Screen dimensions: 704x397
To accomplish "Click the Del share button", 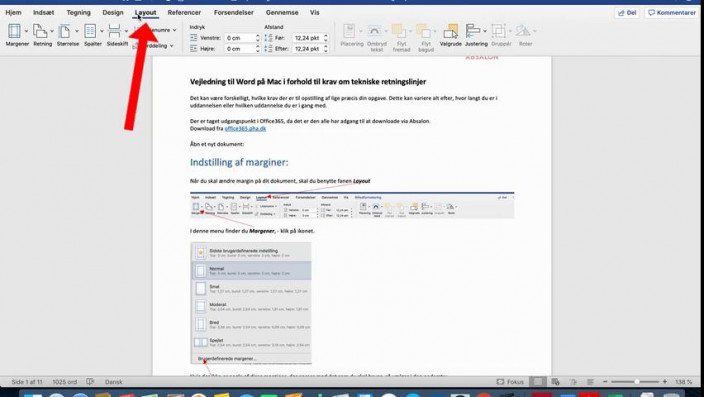I will coord(627,13).
